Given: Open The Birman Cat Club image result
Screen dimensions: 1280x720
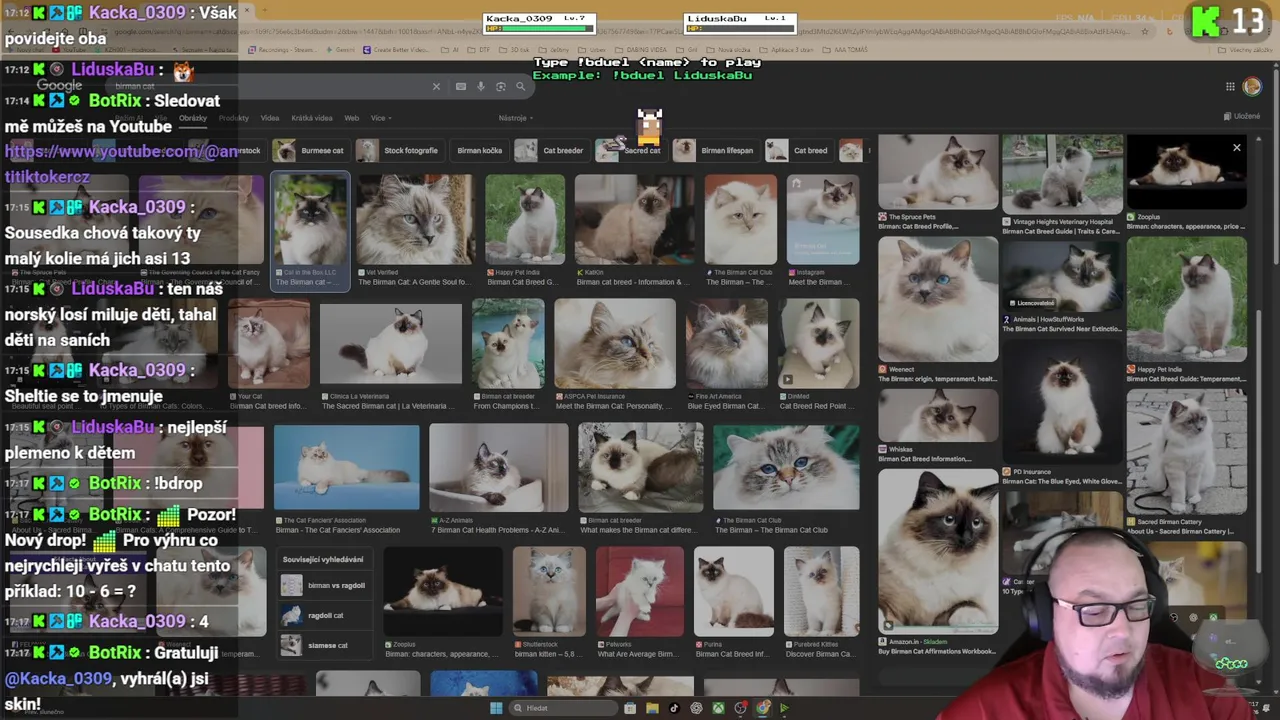Looking at the screenshot, I should tap(740, 220).
